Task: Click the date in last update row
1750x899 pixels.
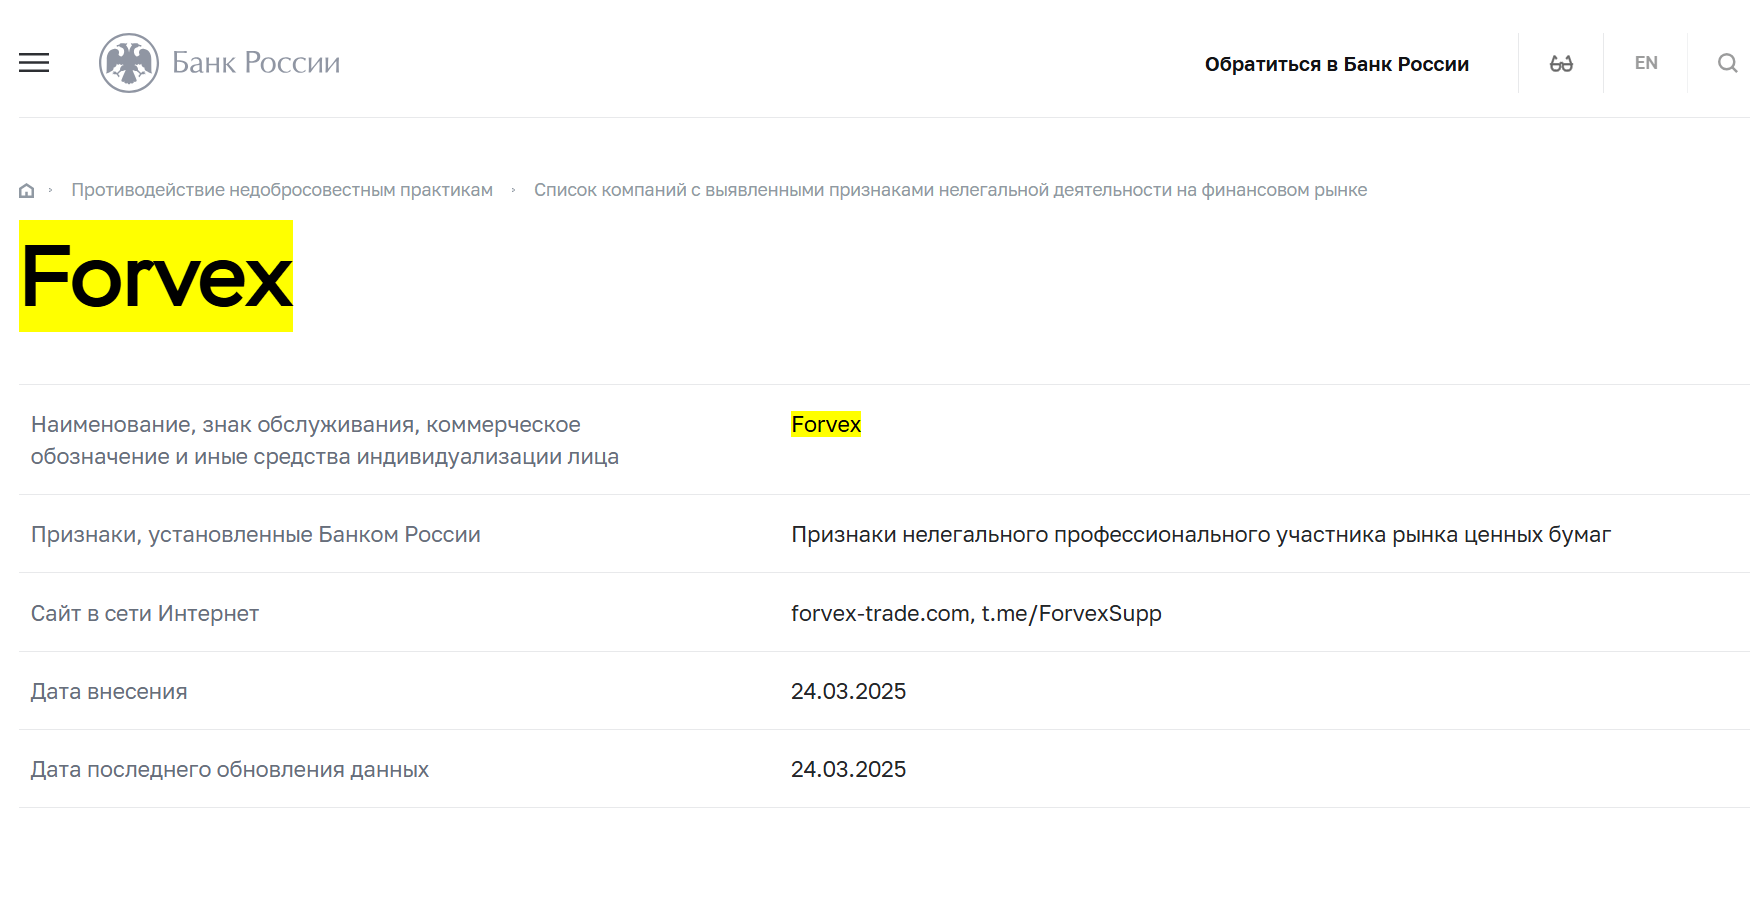Action: pos(848,769)
